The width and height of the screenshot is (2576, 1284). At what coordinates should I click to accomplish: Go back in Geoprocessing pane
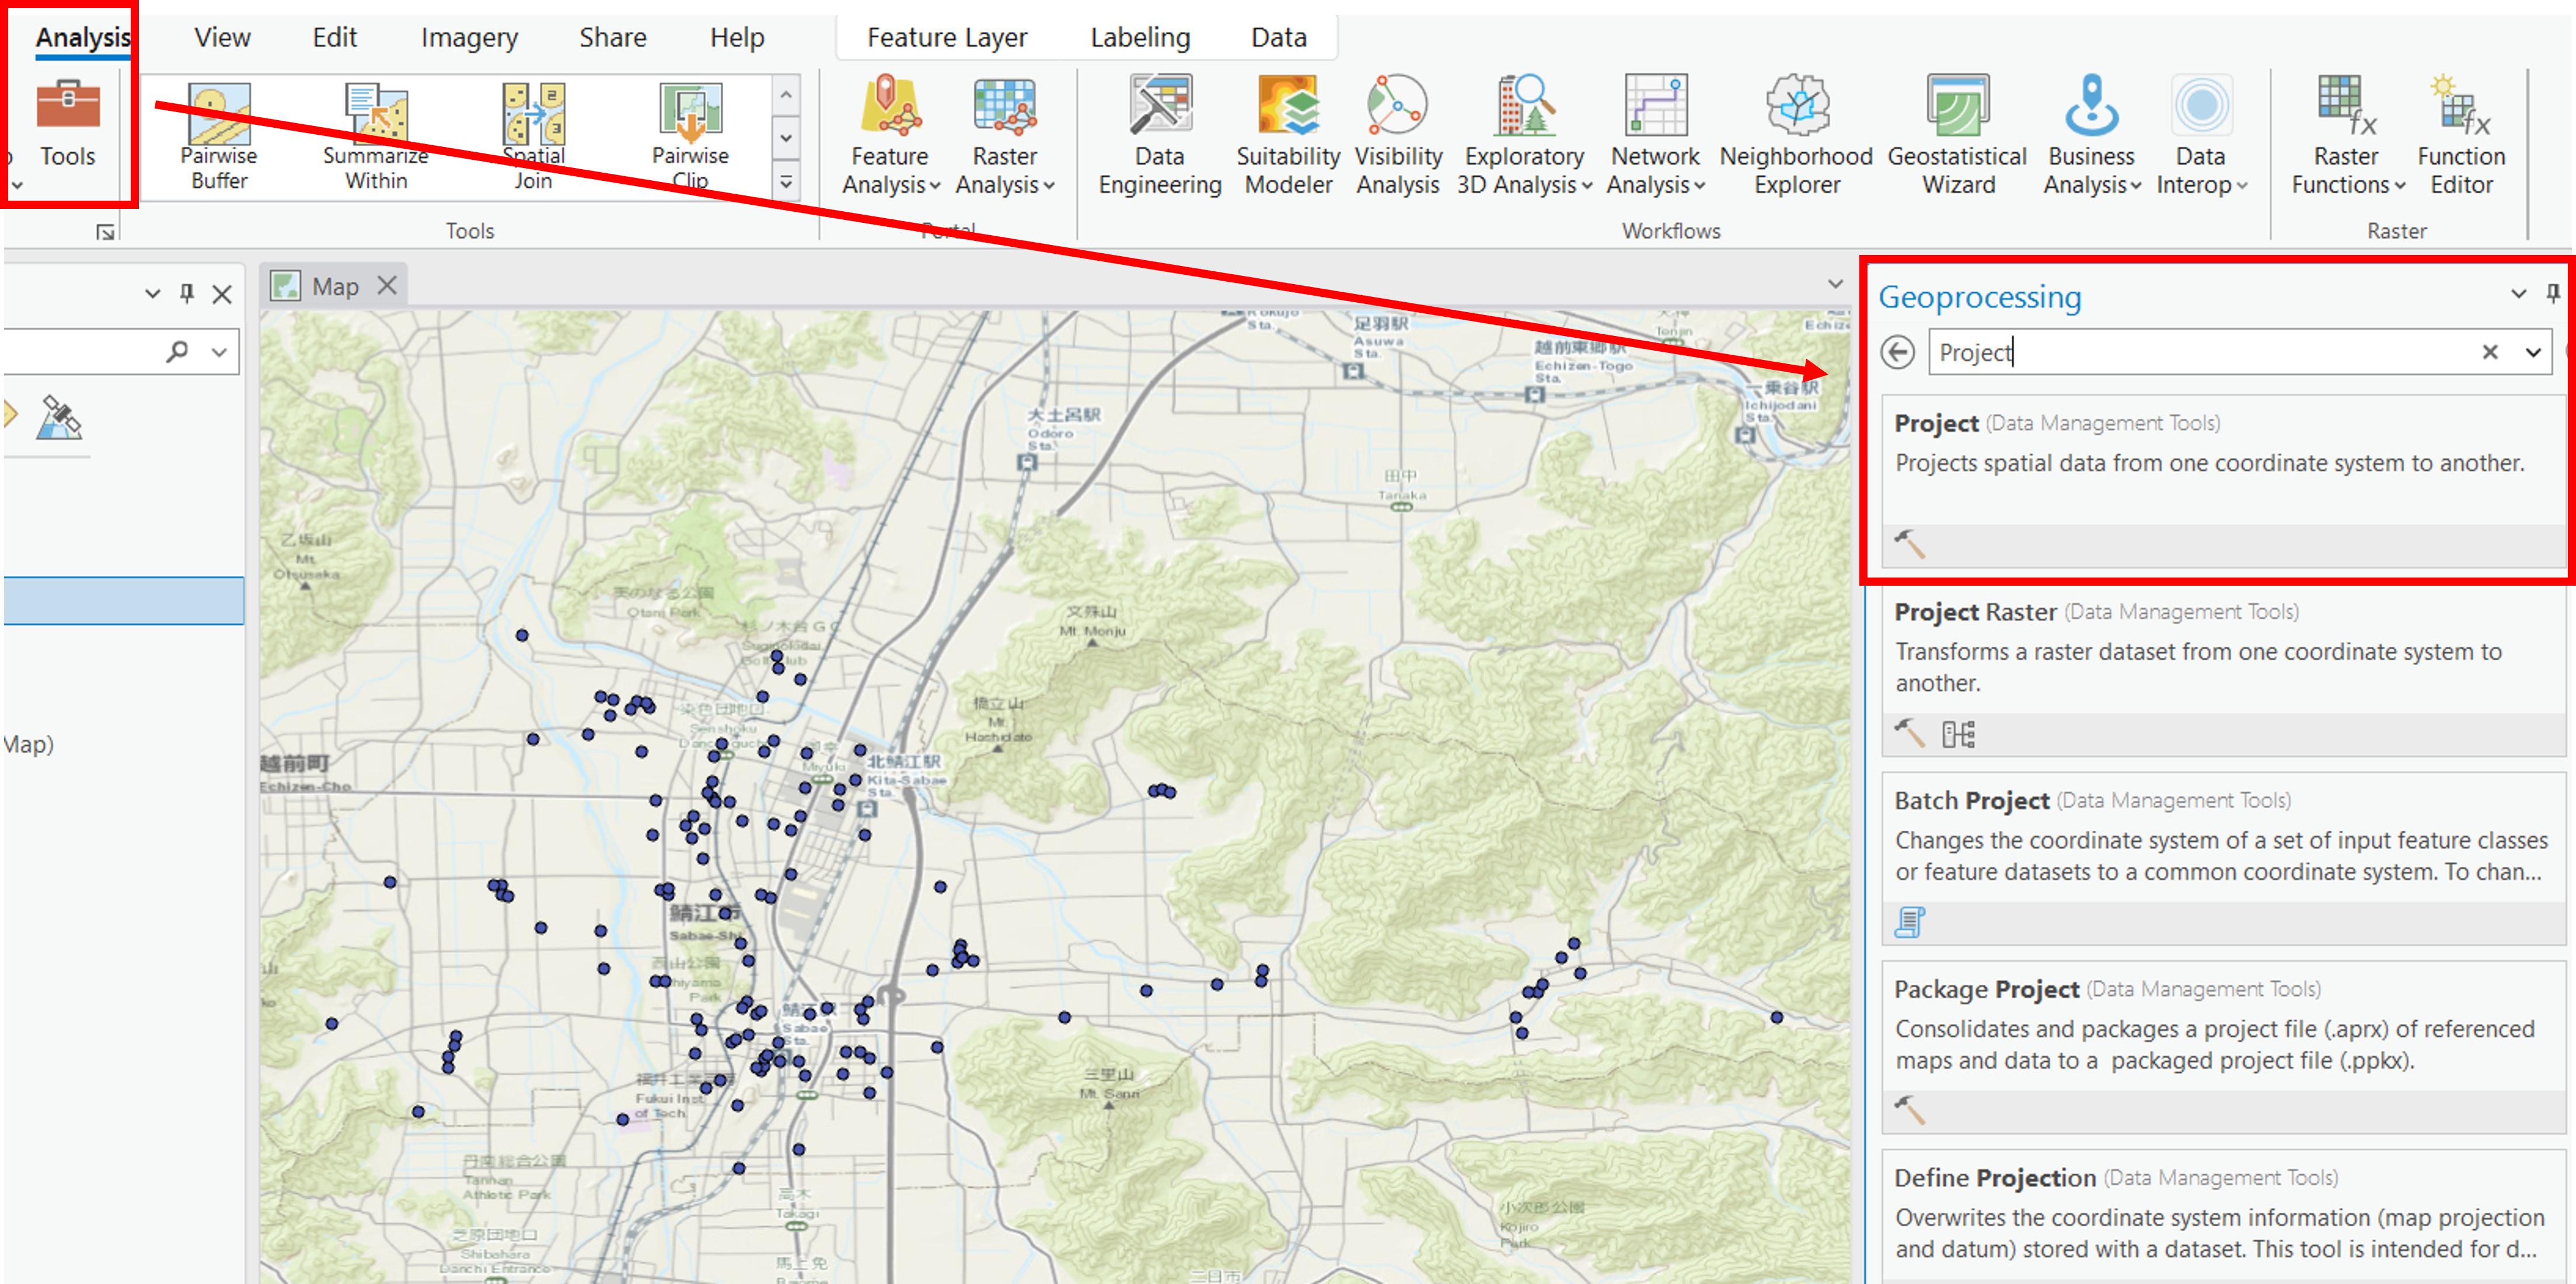[x=1897, y=352]
